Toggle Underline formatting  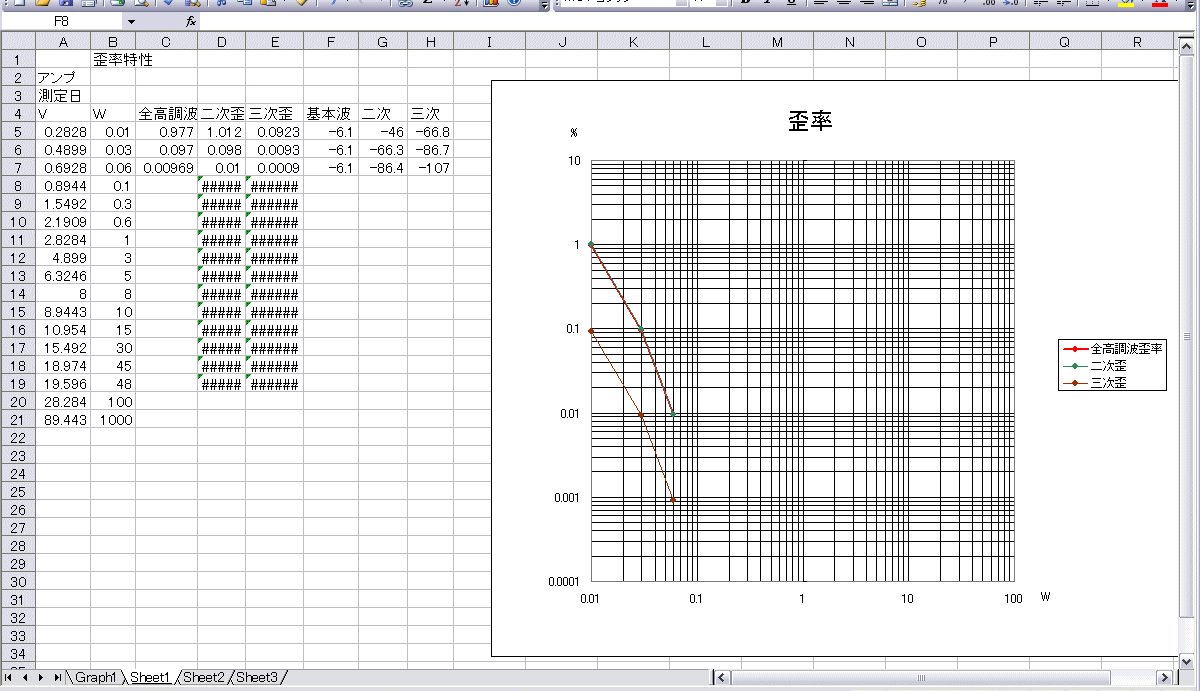(x=791, y=3)
